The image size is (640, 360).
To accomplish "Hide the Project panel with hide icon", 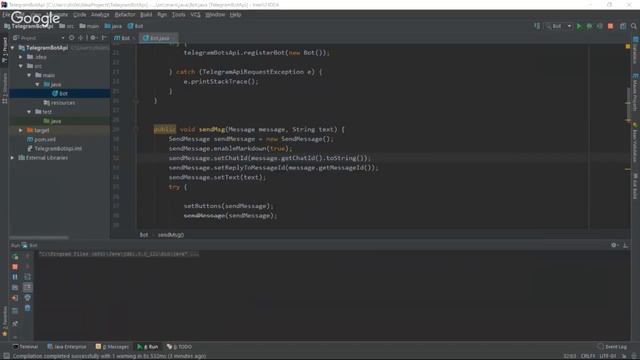I will tap(104, 38).
